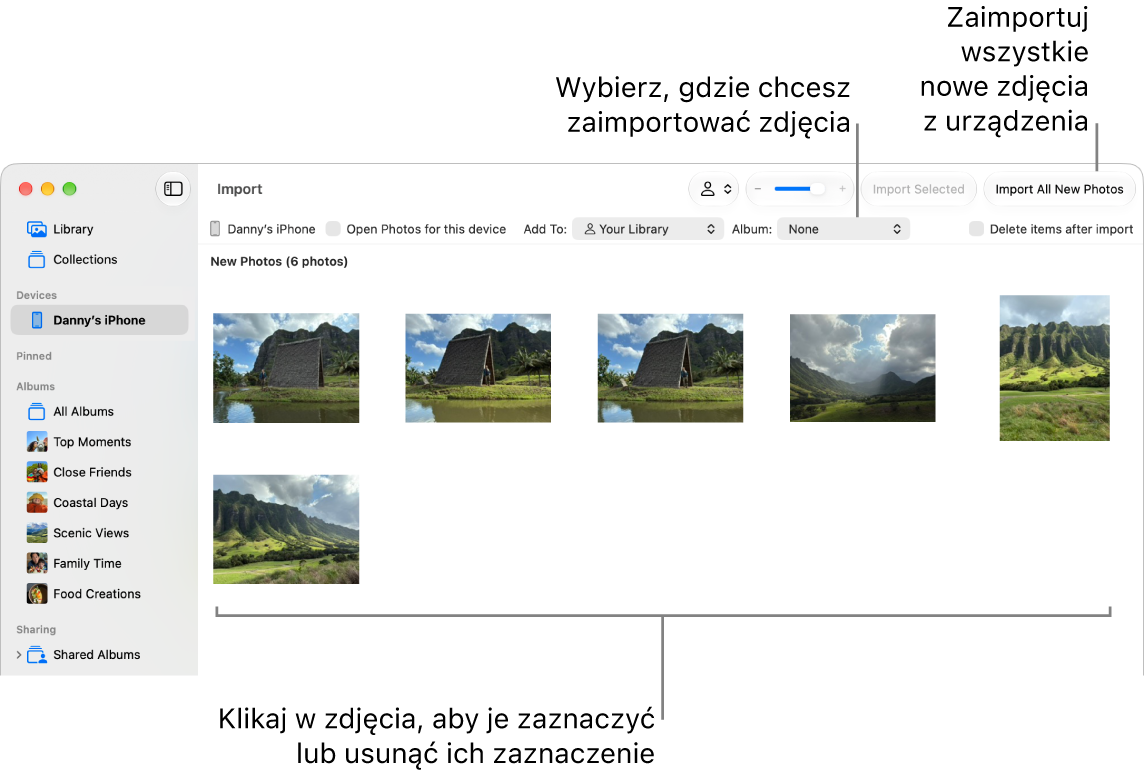Click the All Albums icon
The height and width of the screenshot is (771, 1144).
(36, 411)
